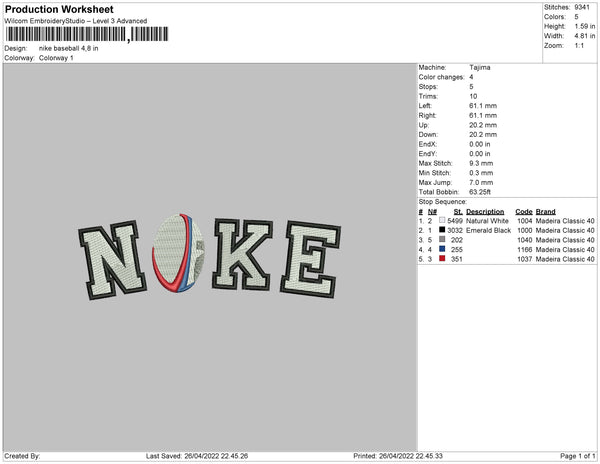600x464 pixels.
Task: Click the Min Stitch value 0.3 mm
Action: tap(481, 173)
